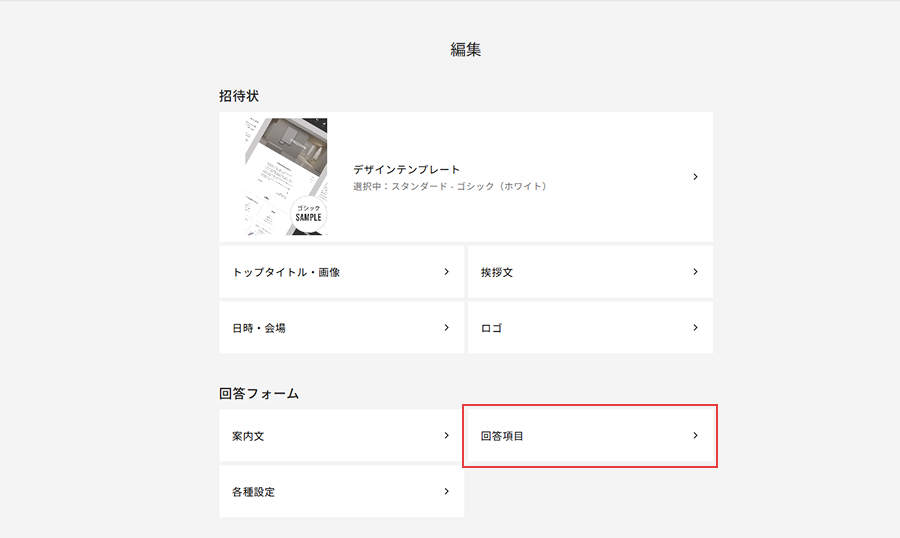Select the 回答項目 label

[502, 437]
